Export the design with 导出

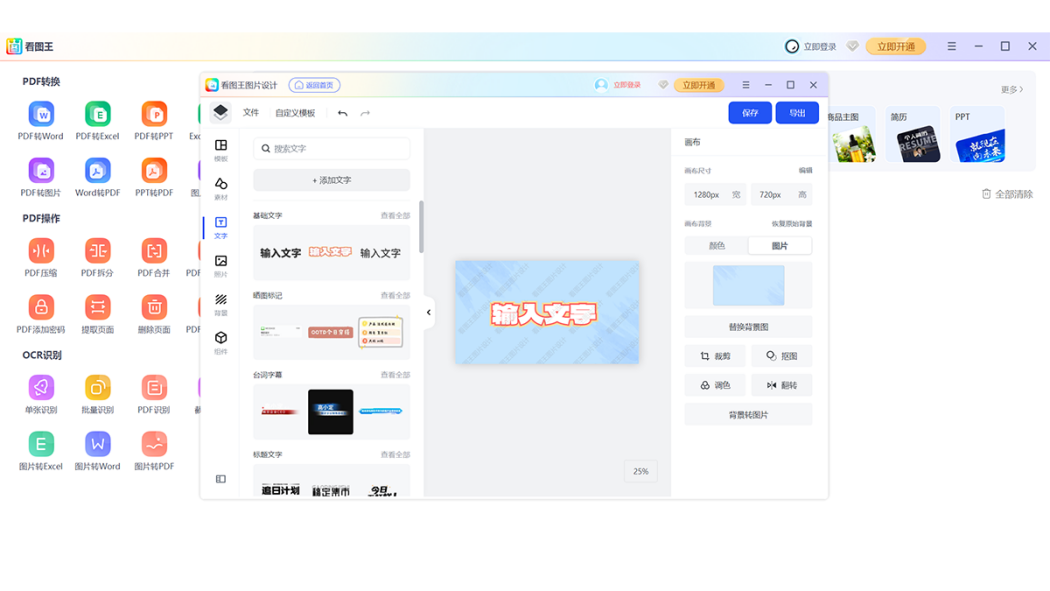pos(797,113)
